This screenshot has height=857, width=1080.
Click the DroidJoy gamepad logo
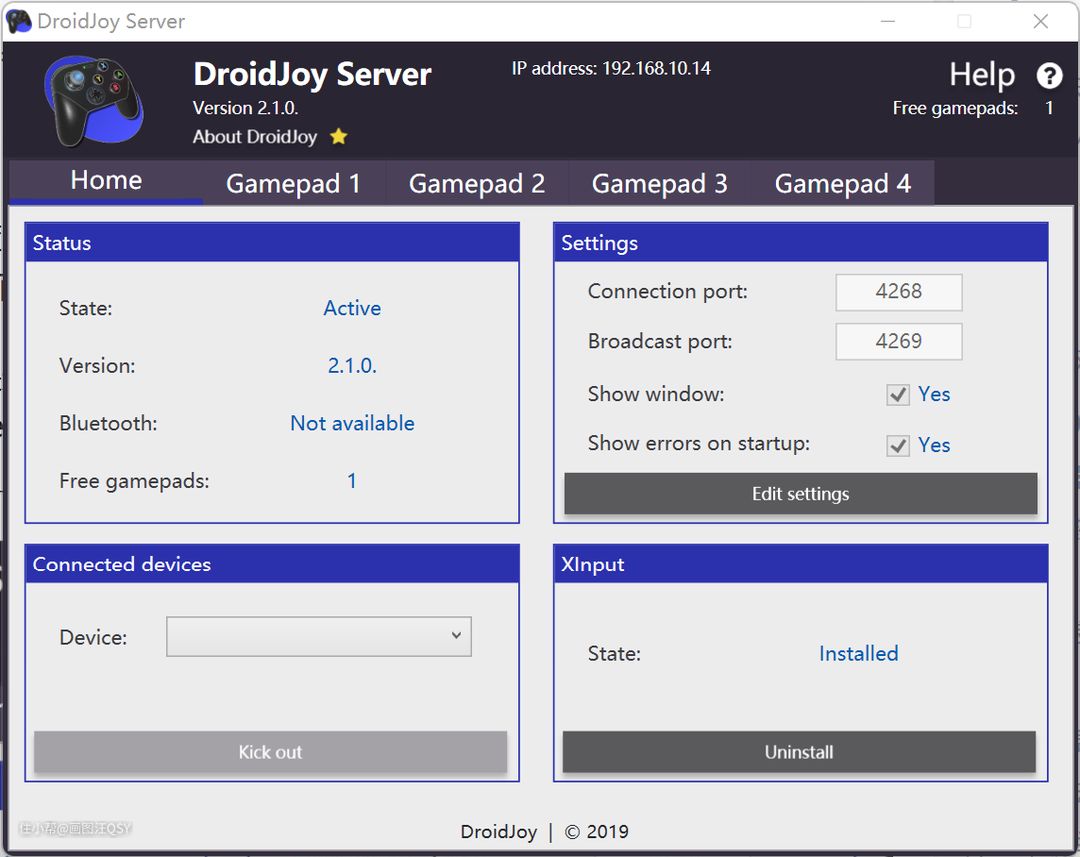pyautogui.click(x=93, y=102)
